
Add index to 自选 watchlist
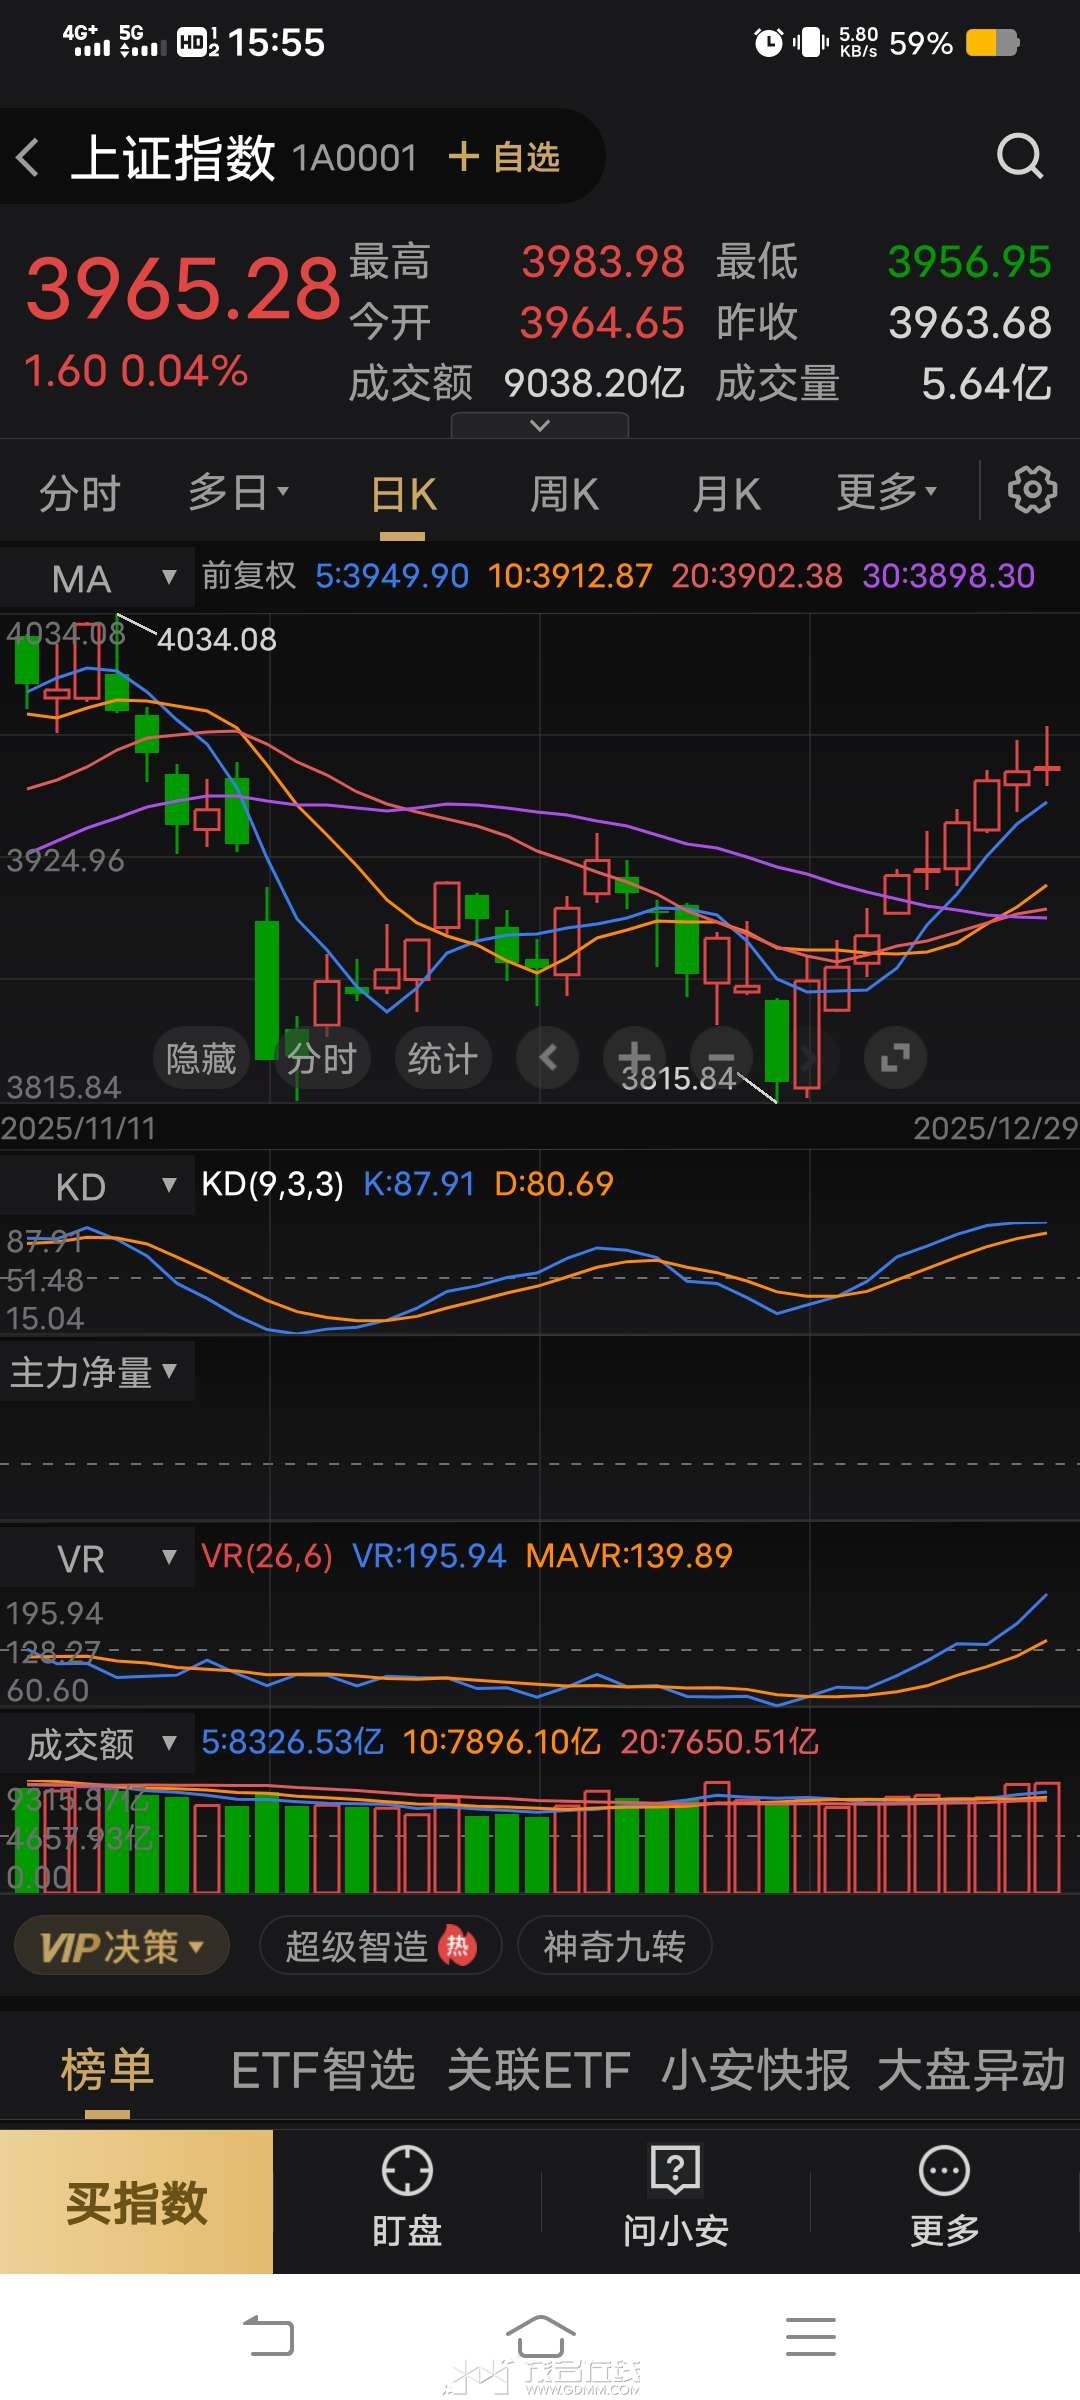[505, 157]
